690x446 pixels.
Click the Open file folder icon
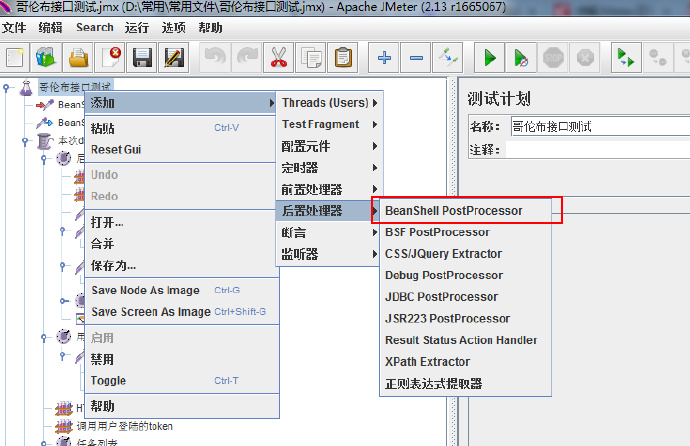pyautogui.click(x=78, y=58)
